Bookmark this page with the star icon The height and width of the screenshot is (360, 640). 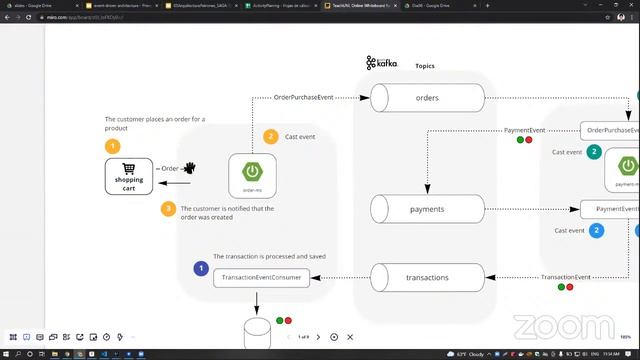607,17
